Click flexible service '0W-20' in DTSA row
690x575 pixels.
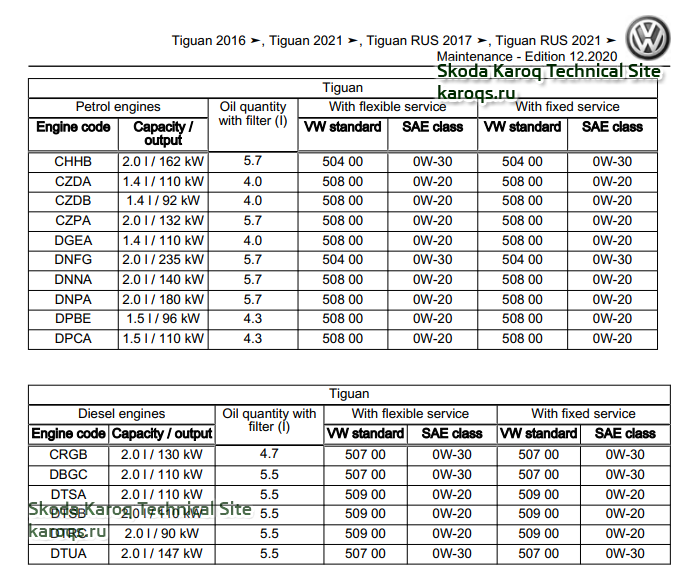tap(452, 494)
